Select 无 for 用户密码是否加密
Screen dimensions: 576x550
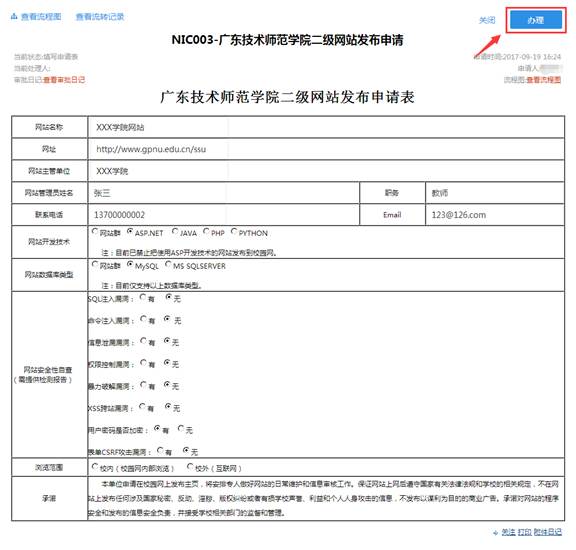pyautogui.click(x=181, y=428)
